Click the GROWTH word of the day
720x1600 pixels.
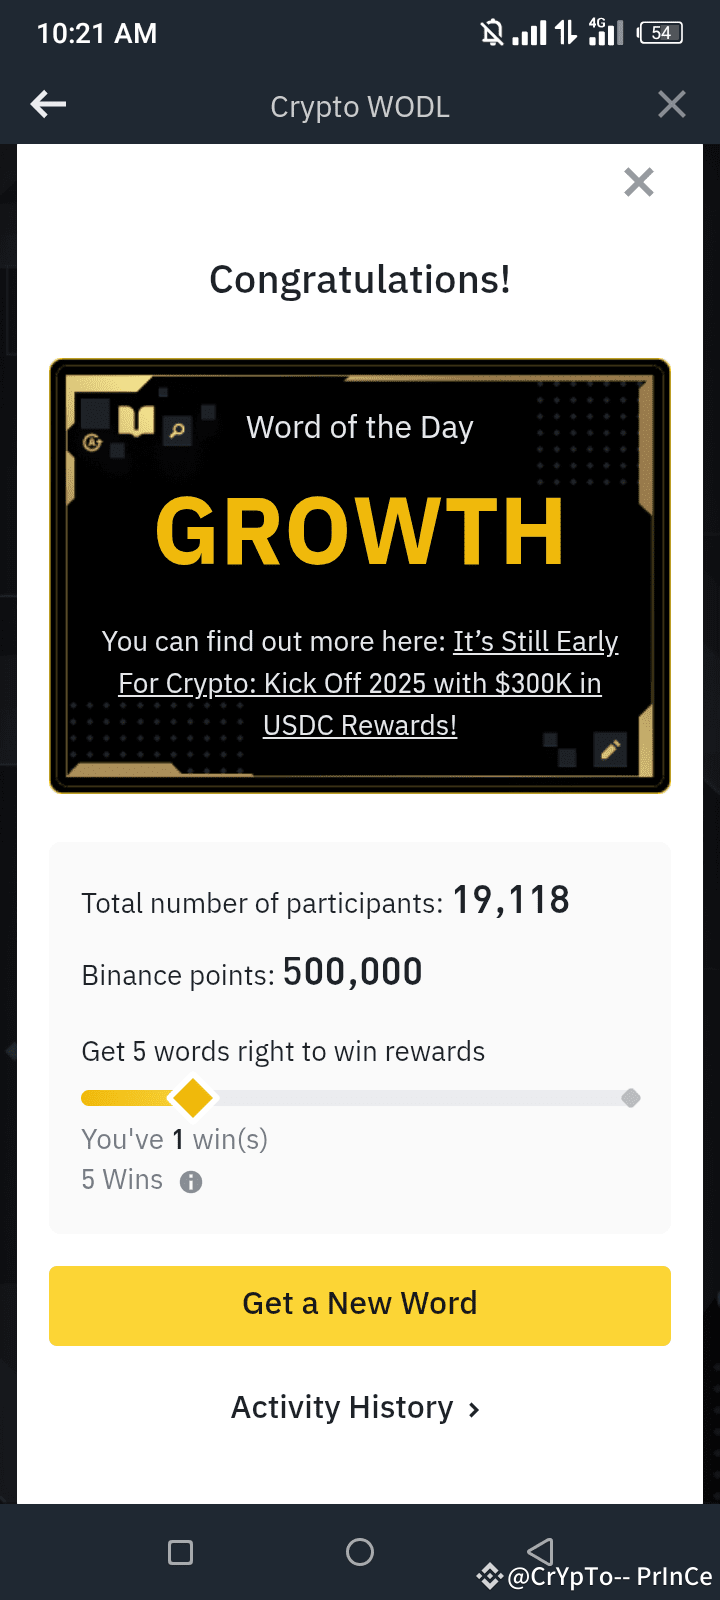click(x=360, y=531)
